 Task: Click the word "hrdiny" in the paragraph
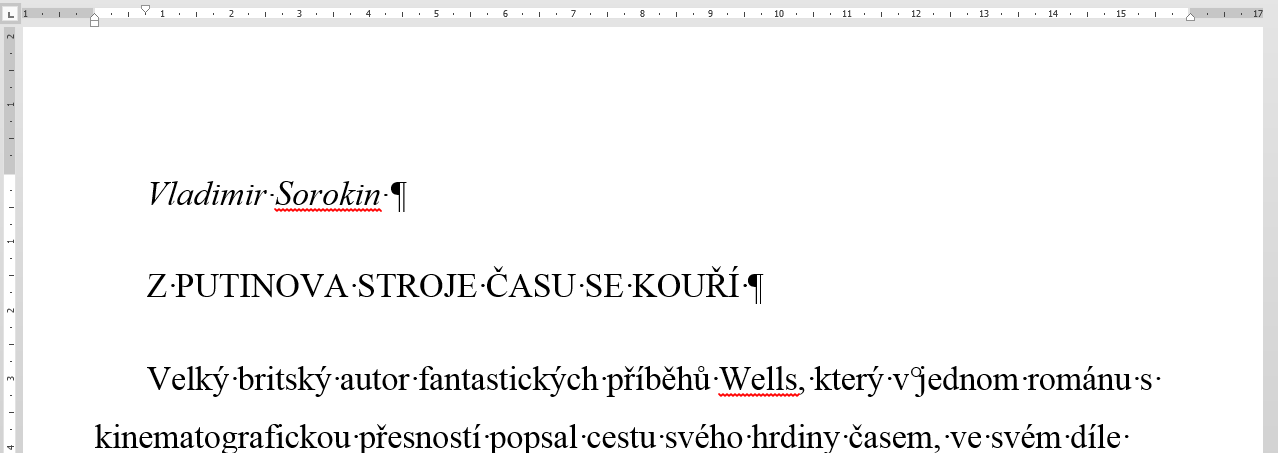click(x=794, y=438)
